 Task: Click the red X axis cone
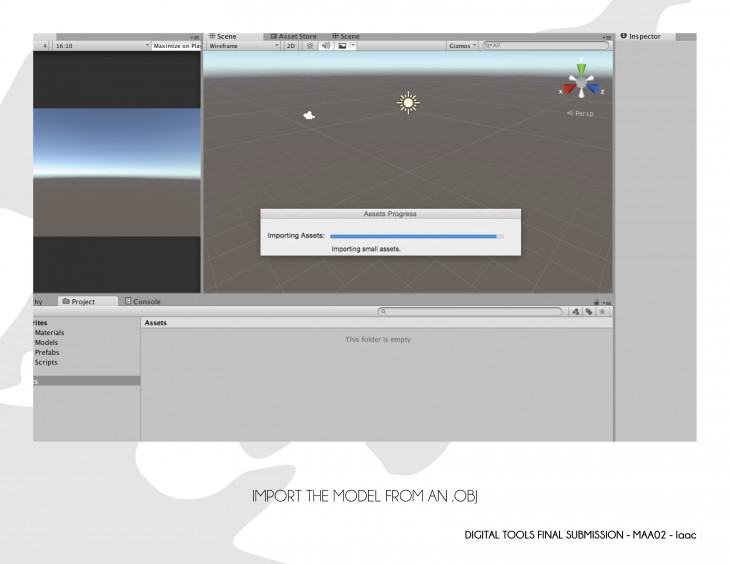[x=566, y=89]
